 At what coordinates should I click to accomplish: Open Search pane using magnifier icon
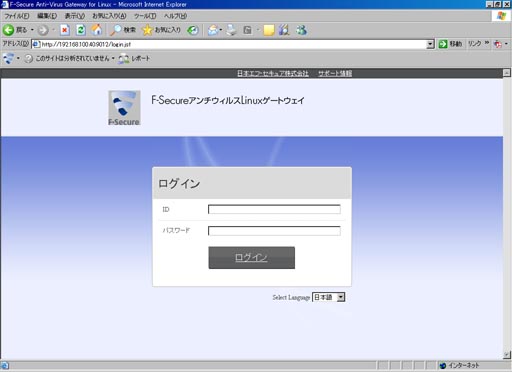pos(116,30)
